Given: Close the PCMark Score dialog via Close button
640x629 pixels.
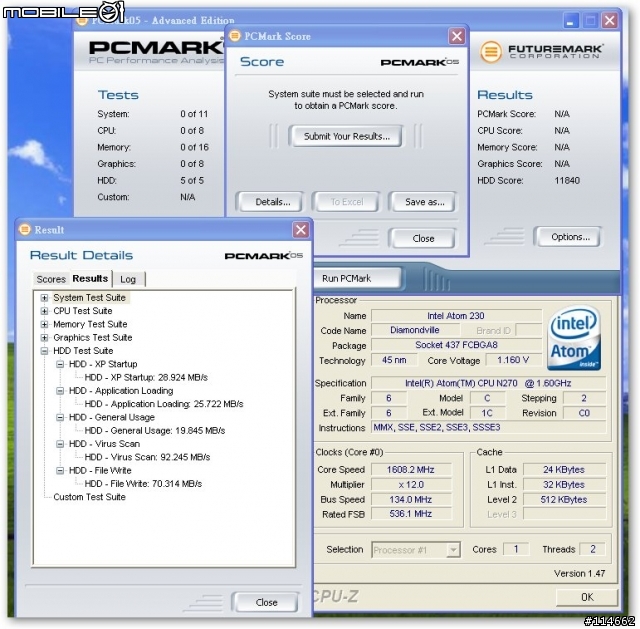Looking at the screenshot, I should click(423, 238).
